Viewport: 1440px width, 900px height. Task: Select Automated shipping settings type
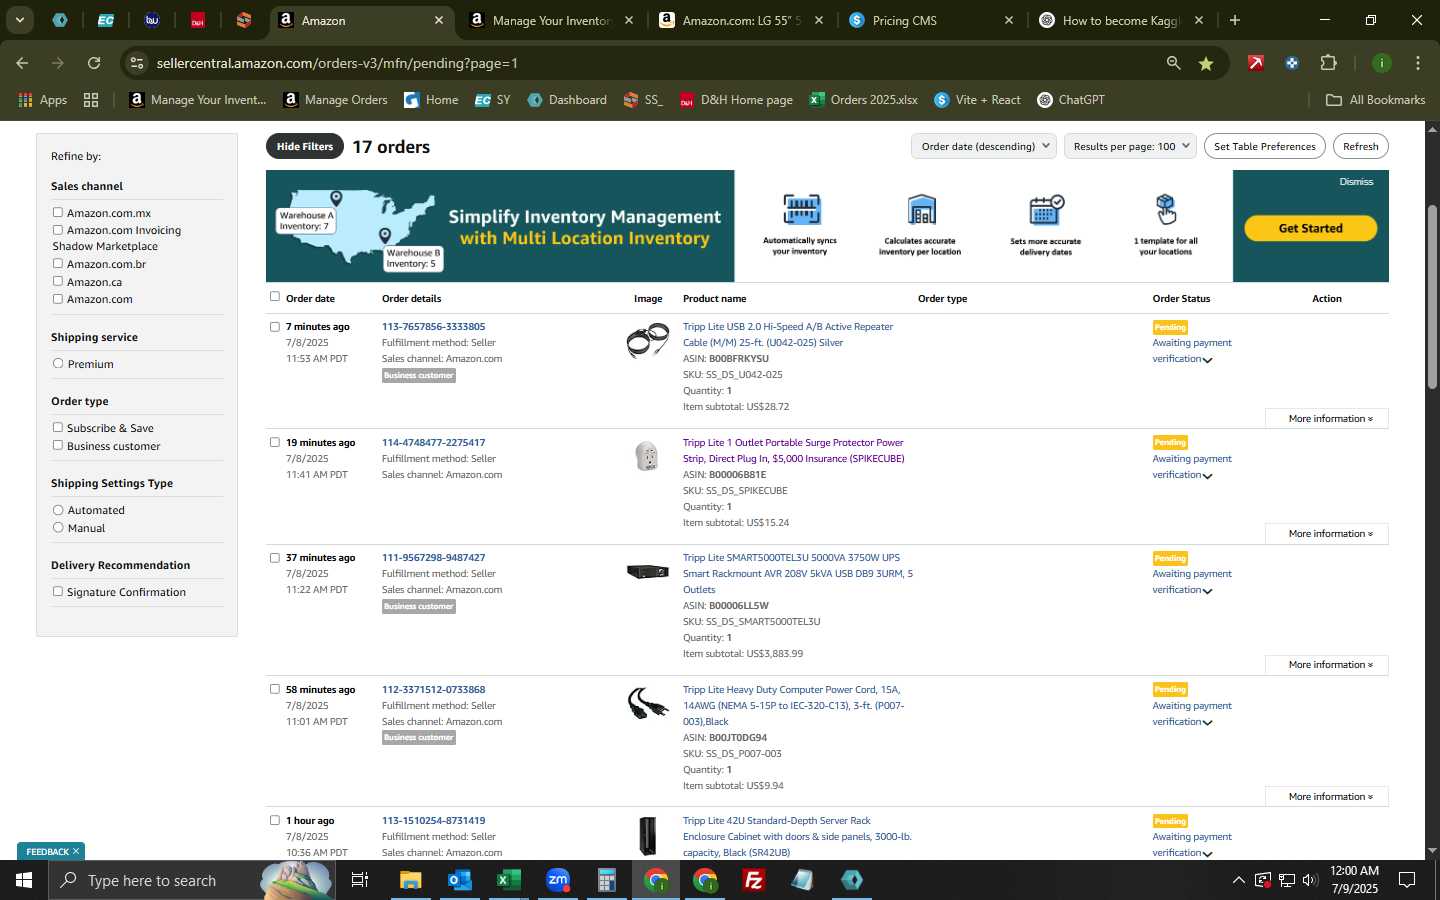point(58,509)
